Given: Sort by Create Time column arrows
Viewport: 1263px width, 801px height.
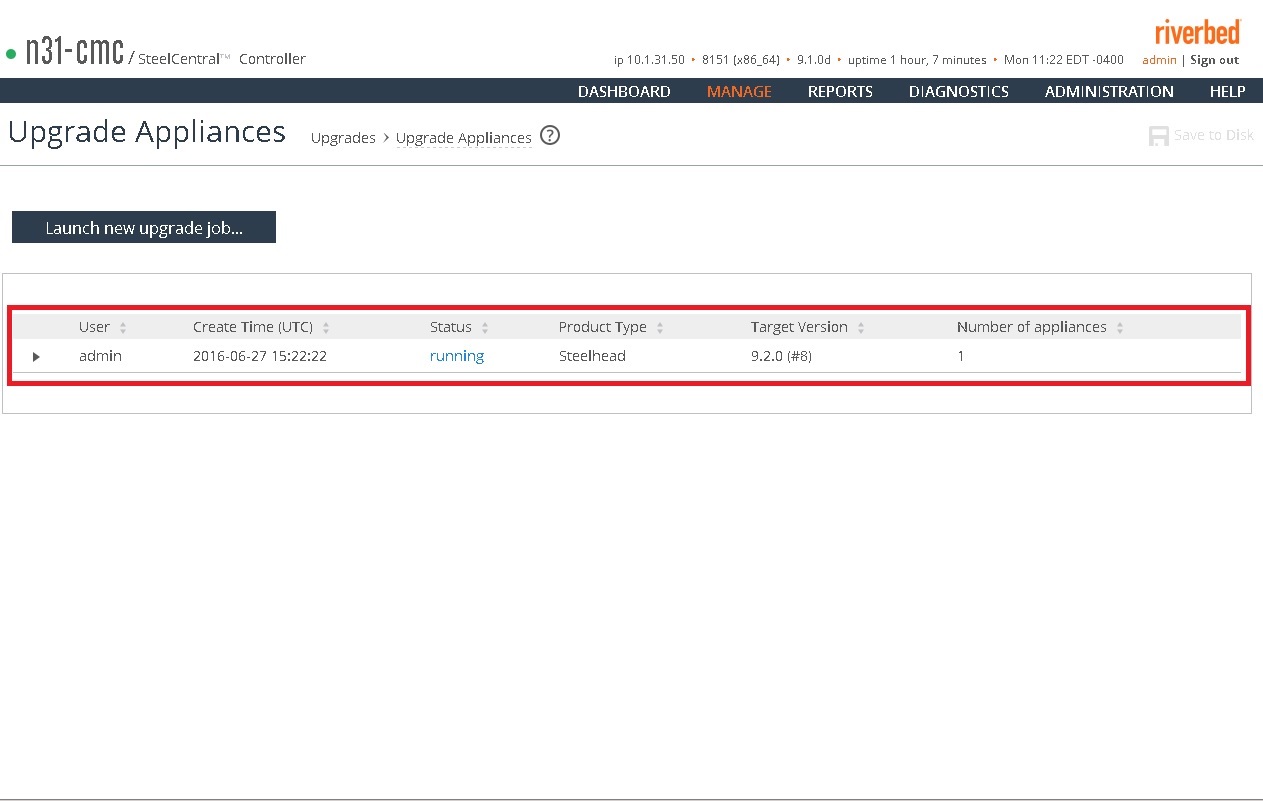Looking at the screenshot, I should 326,328.
